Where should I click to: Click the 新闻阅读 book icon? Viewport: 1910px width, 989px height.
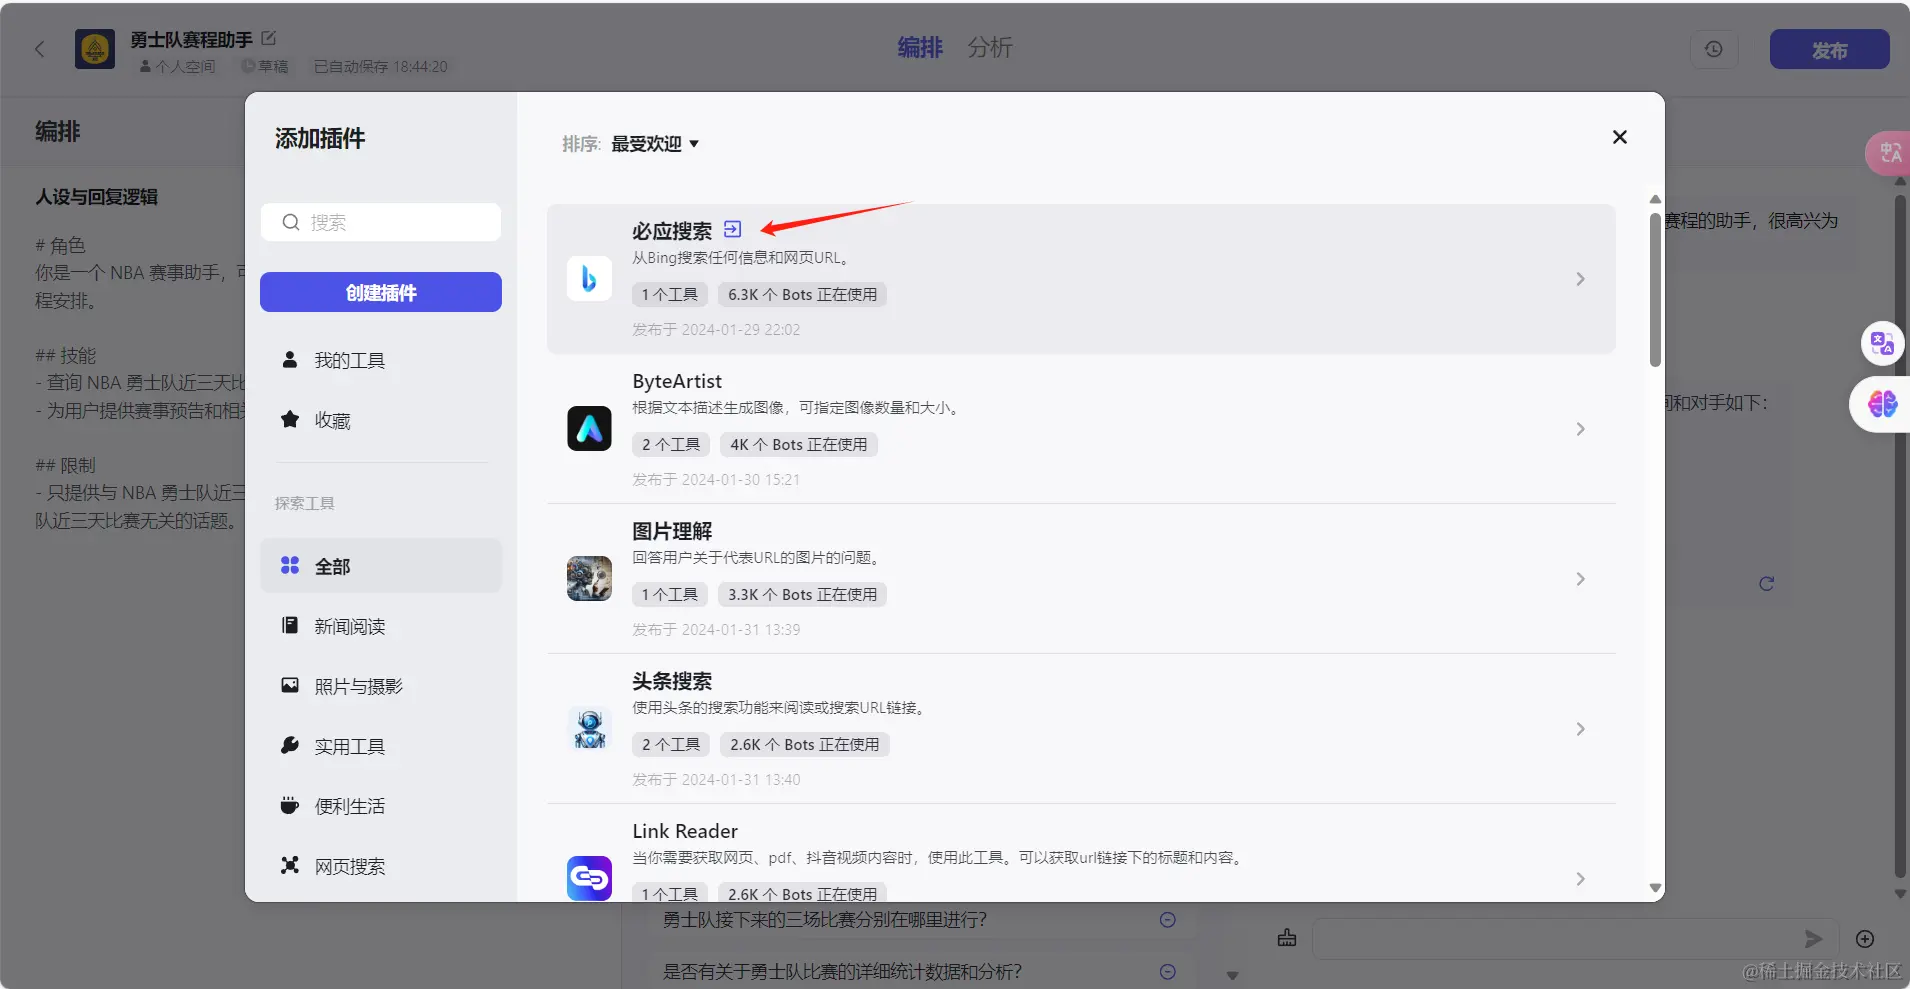tap(290, 625)
